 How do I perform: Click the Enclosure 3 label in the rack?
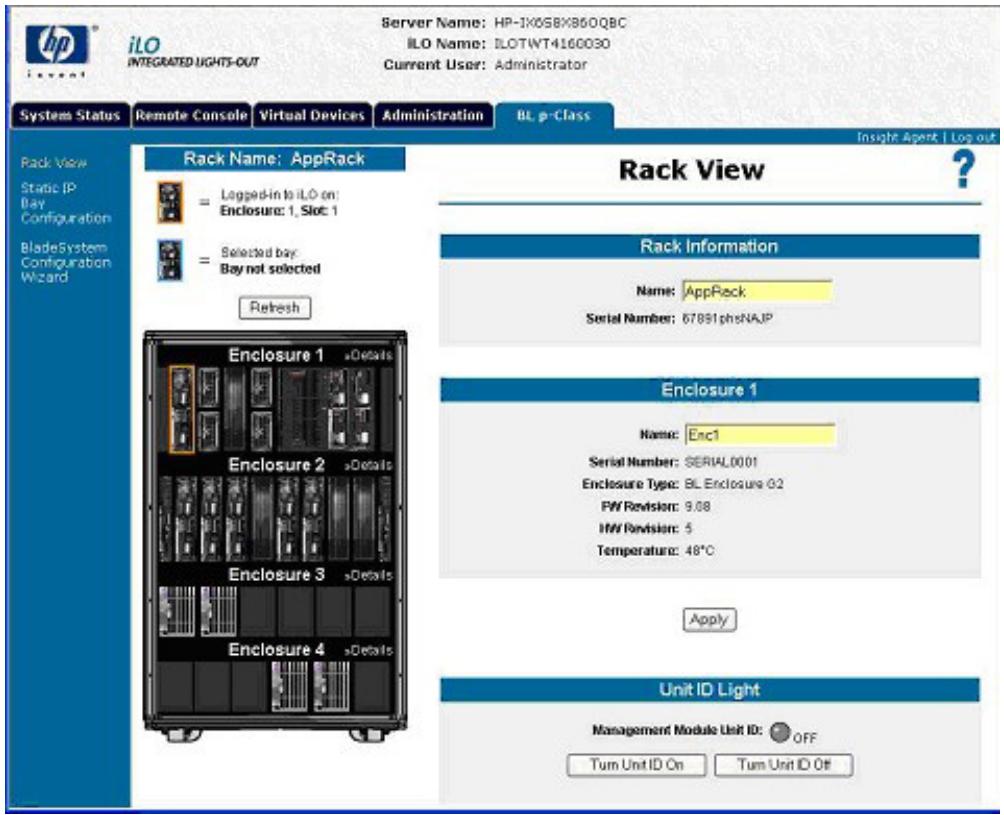point(276,575)
